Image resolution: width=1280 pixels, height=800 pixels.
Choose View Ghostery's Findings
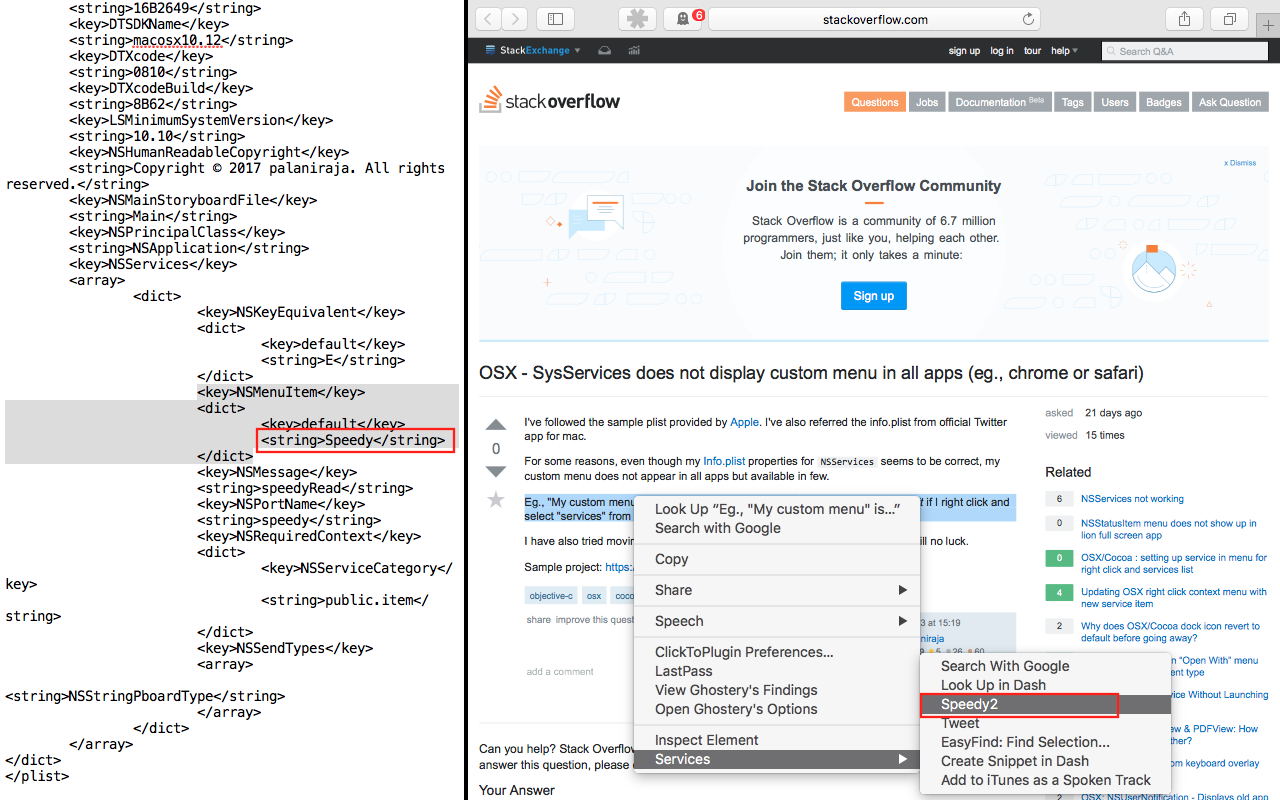point(777,690)
